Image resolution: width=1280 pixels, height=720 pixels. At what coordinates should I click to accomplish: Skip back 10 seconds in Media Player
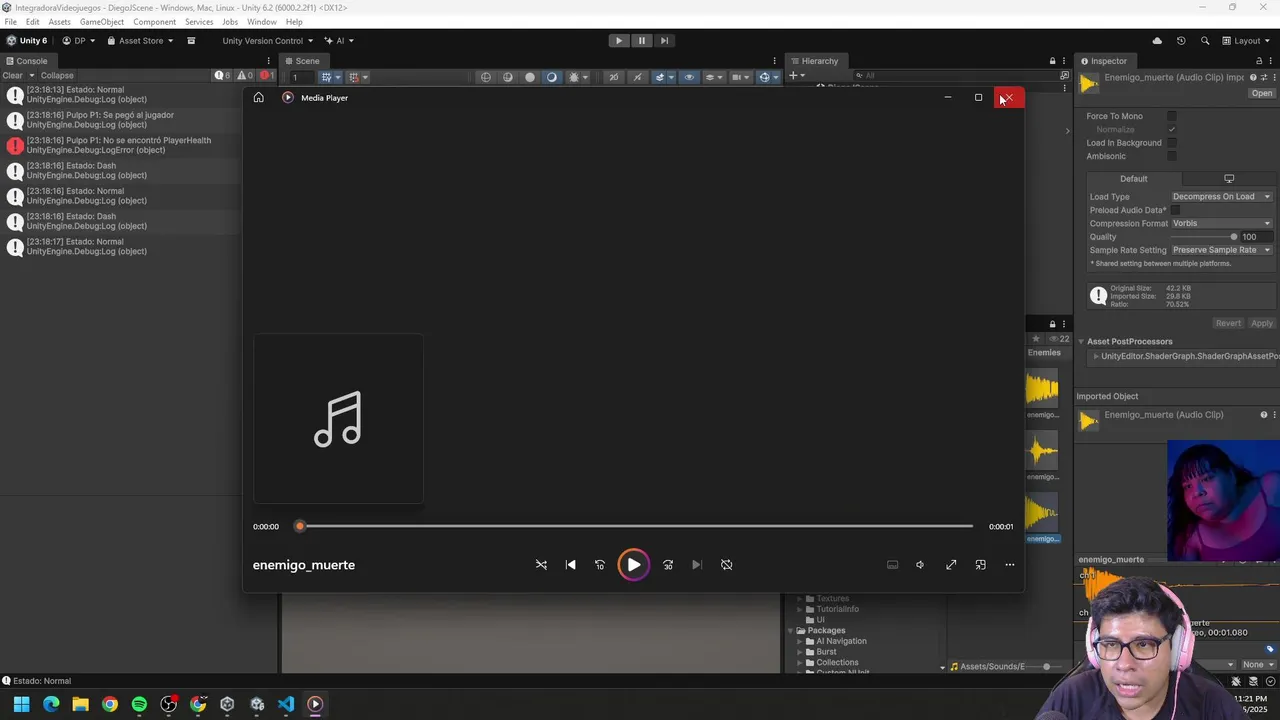tap(600, 565)
